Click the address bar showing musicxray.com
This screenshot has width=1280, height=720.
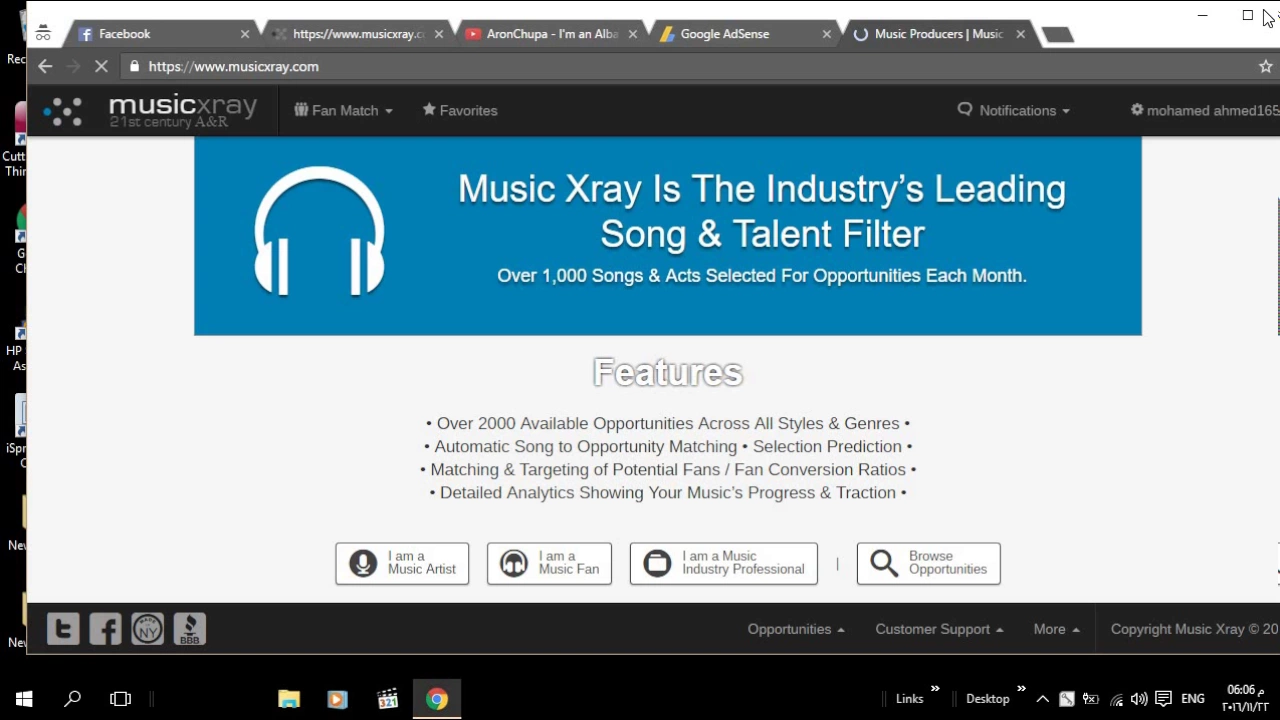[690, 66]
